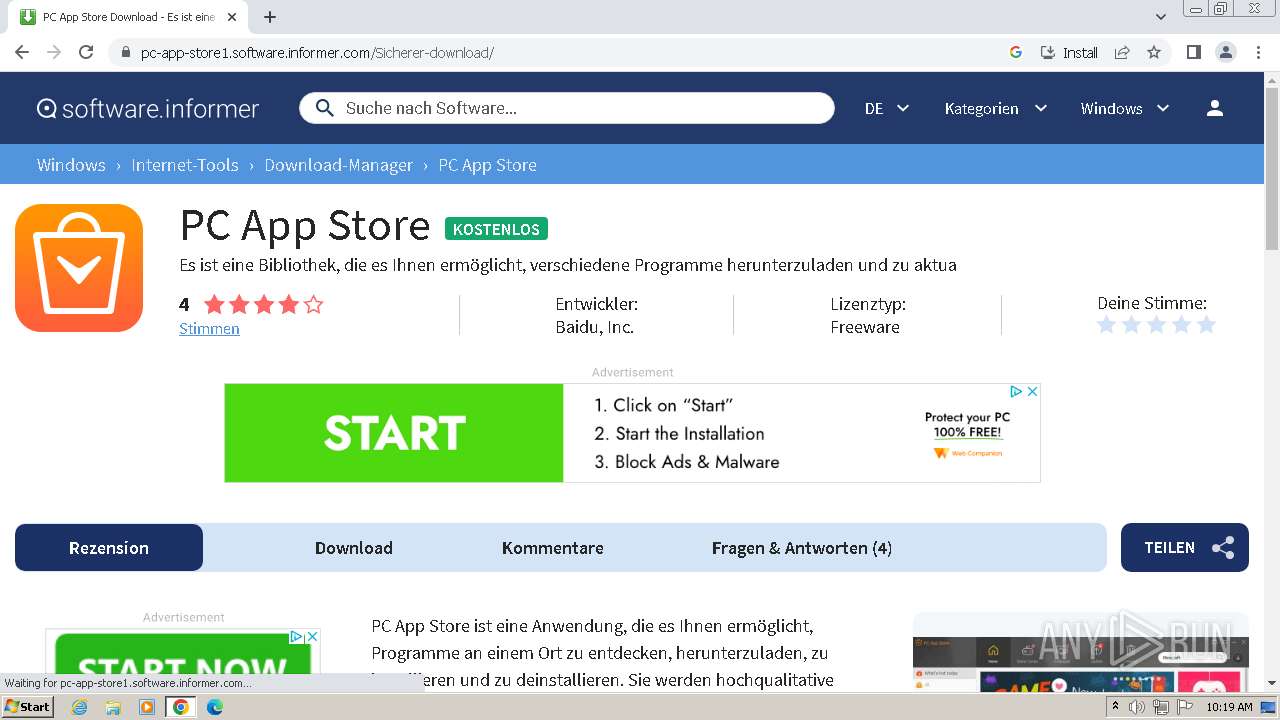
Task: Close the banner ad with X icon
Action: click(1032, 392)
